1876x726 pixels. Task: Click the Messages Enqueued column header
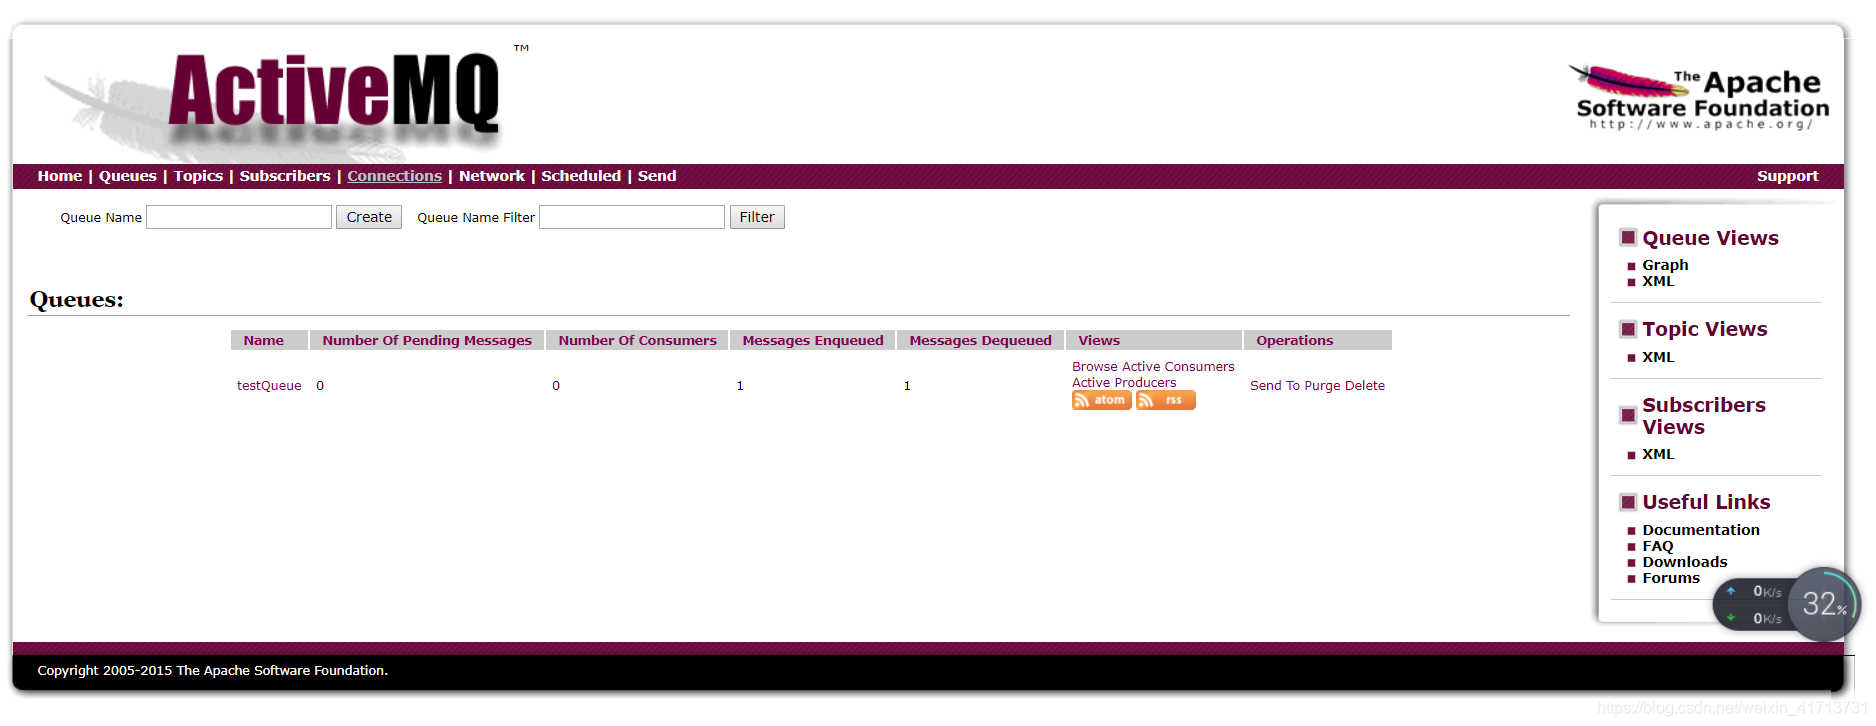pos(813,340)
